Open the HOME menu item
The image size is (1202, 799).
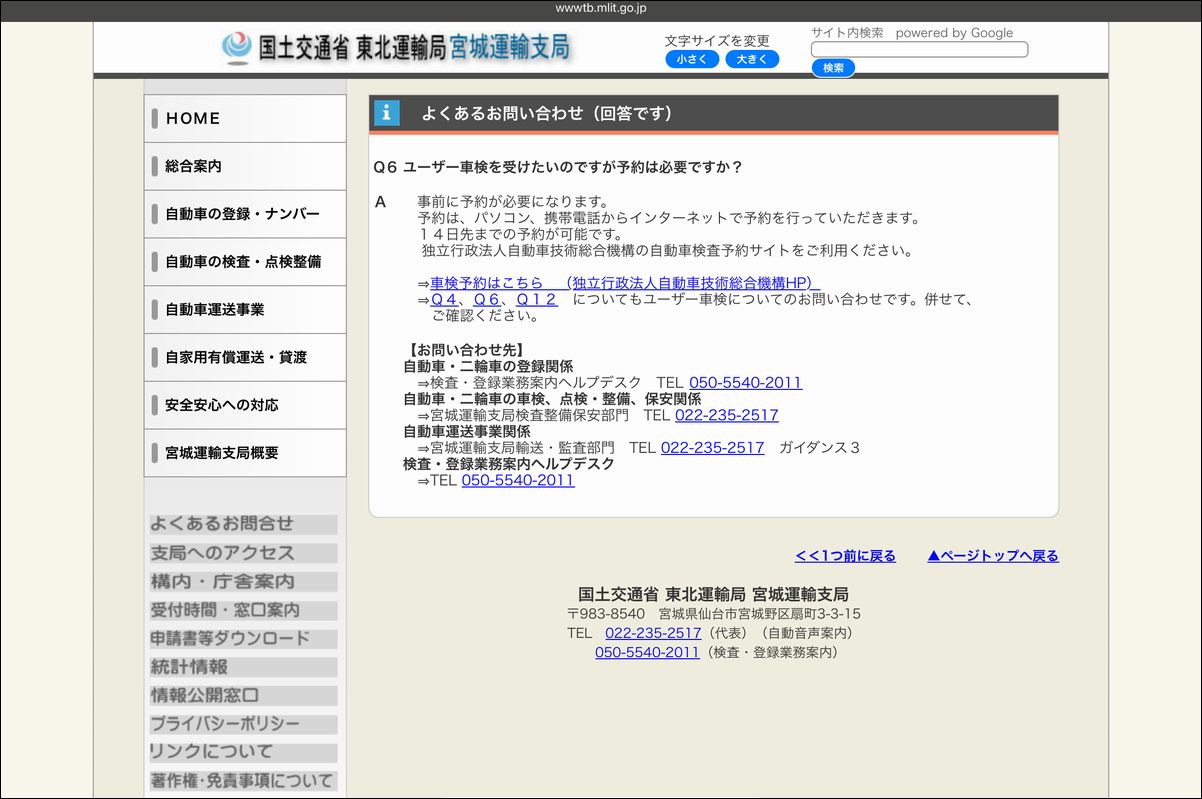(x=245, y=118)
